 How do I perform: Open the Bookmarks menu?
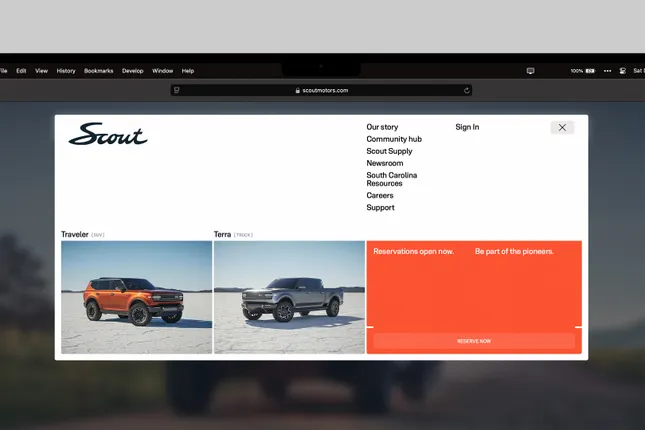[98, 71]
